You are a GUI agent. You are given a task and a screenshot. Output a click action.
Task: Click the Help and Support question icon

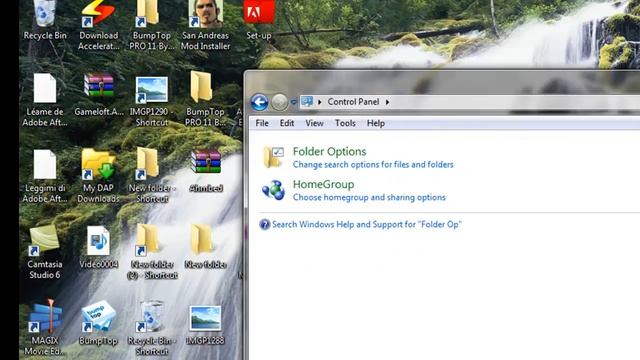(264, 224)
